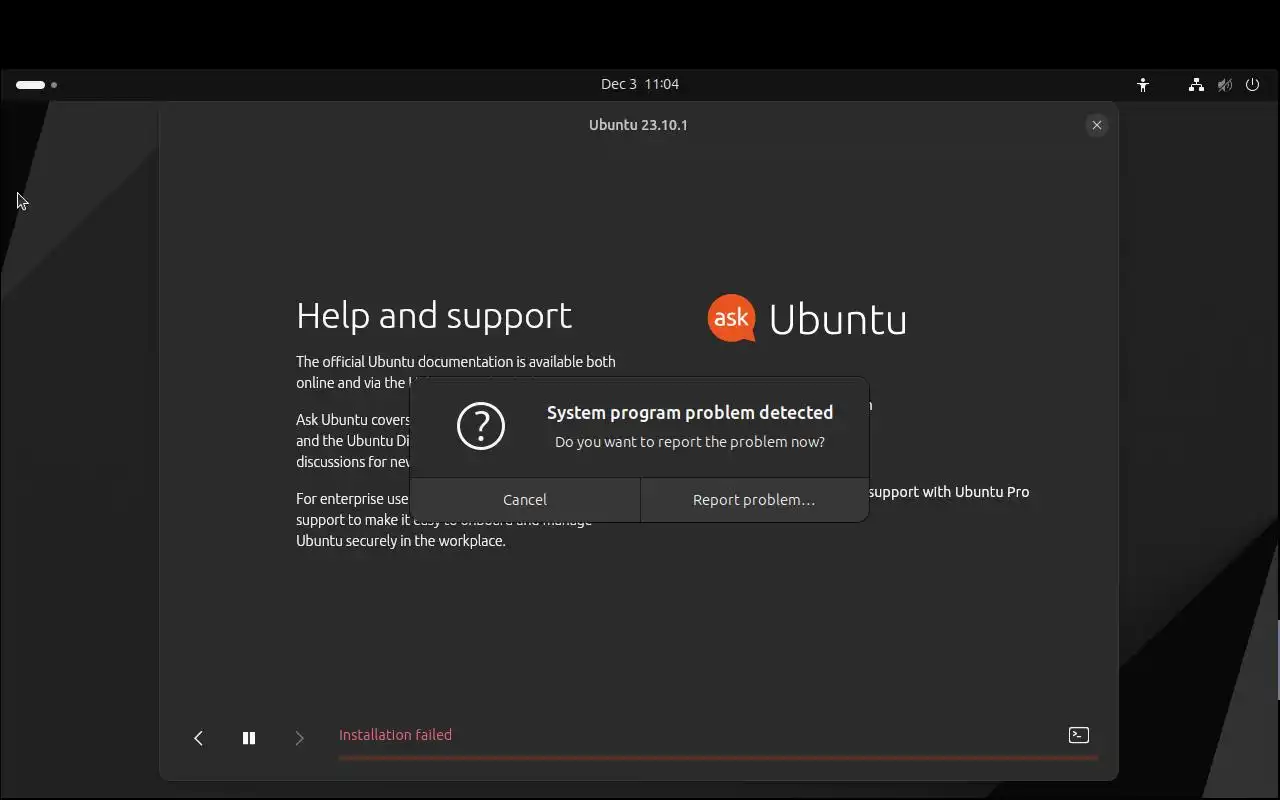Click 'Do you want to report the problem now?'
1280x800 pixels.
click(x=690, y=442)
